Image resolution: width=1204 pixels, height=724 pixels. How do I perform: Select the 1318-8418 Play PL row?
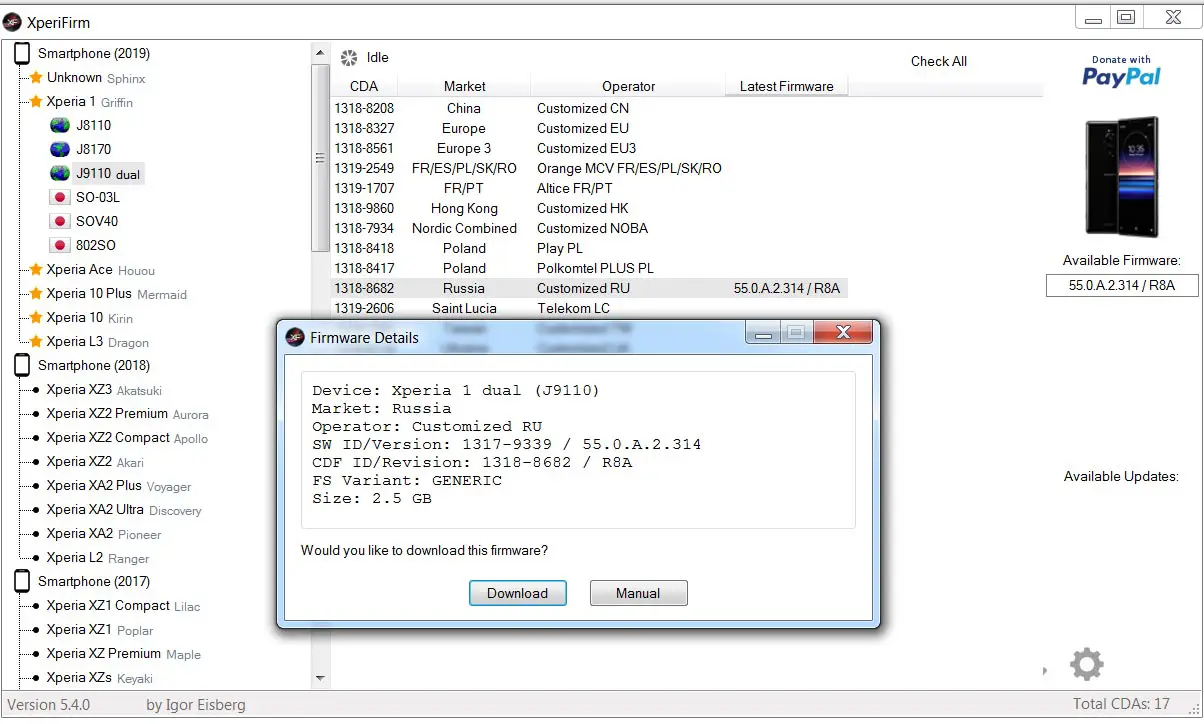click(x=590, y=248)
